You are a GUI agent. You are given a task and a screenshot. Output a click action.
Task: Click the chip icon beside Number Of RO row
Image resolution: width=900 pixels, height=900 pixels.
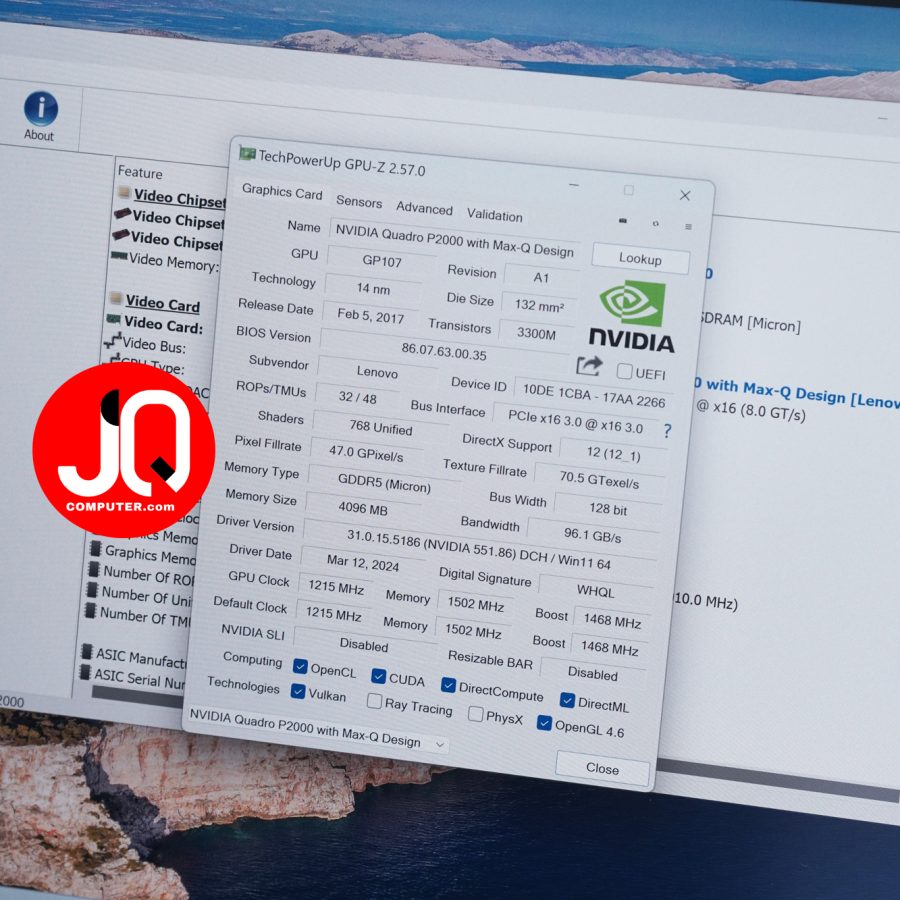(93, 570)
